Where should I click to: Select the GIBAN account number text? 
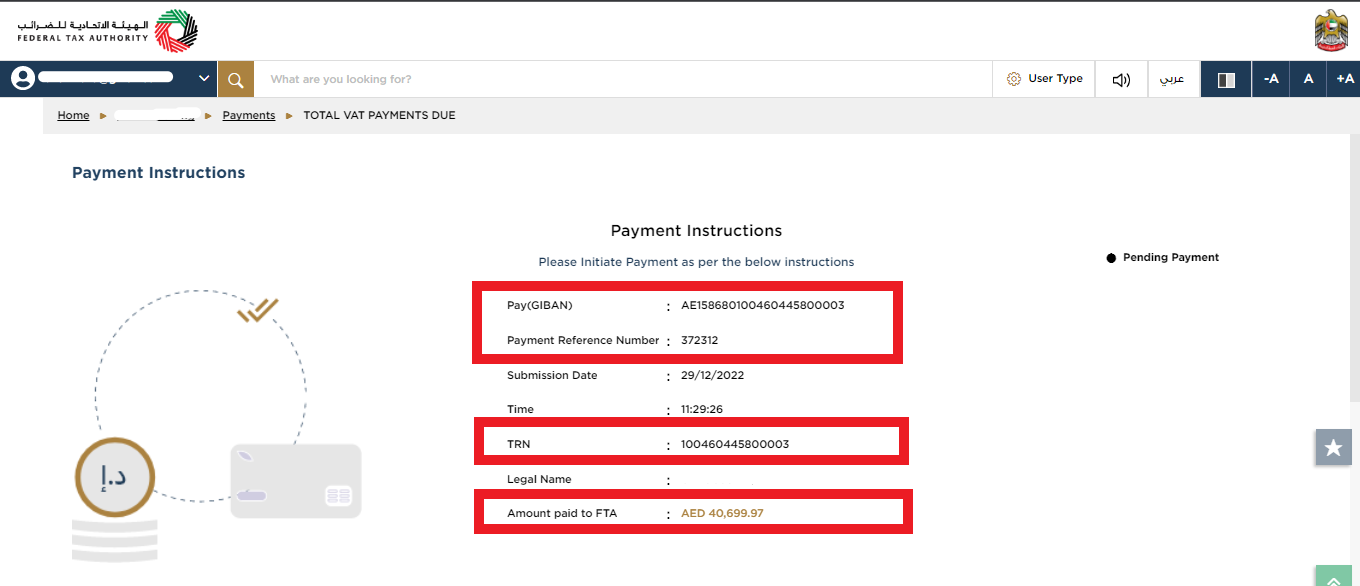pos(763,305)
